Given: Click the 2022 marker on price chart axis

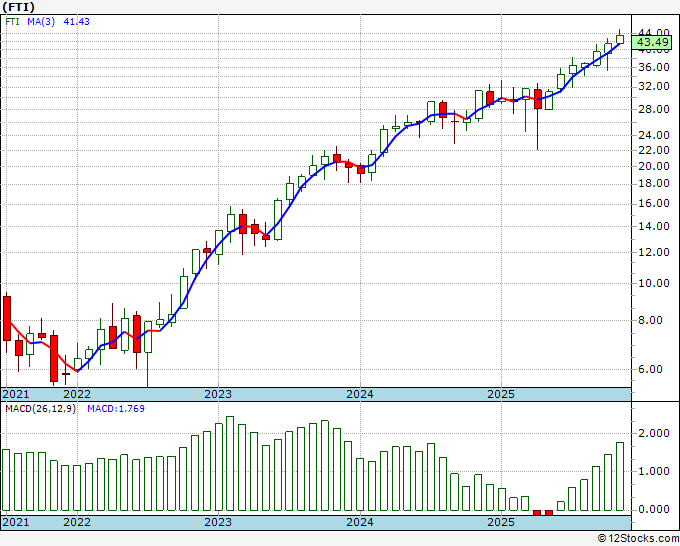Looking at the screenshot, I should [76, 394].
